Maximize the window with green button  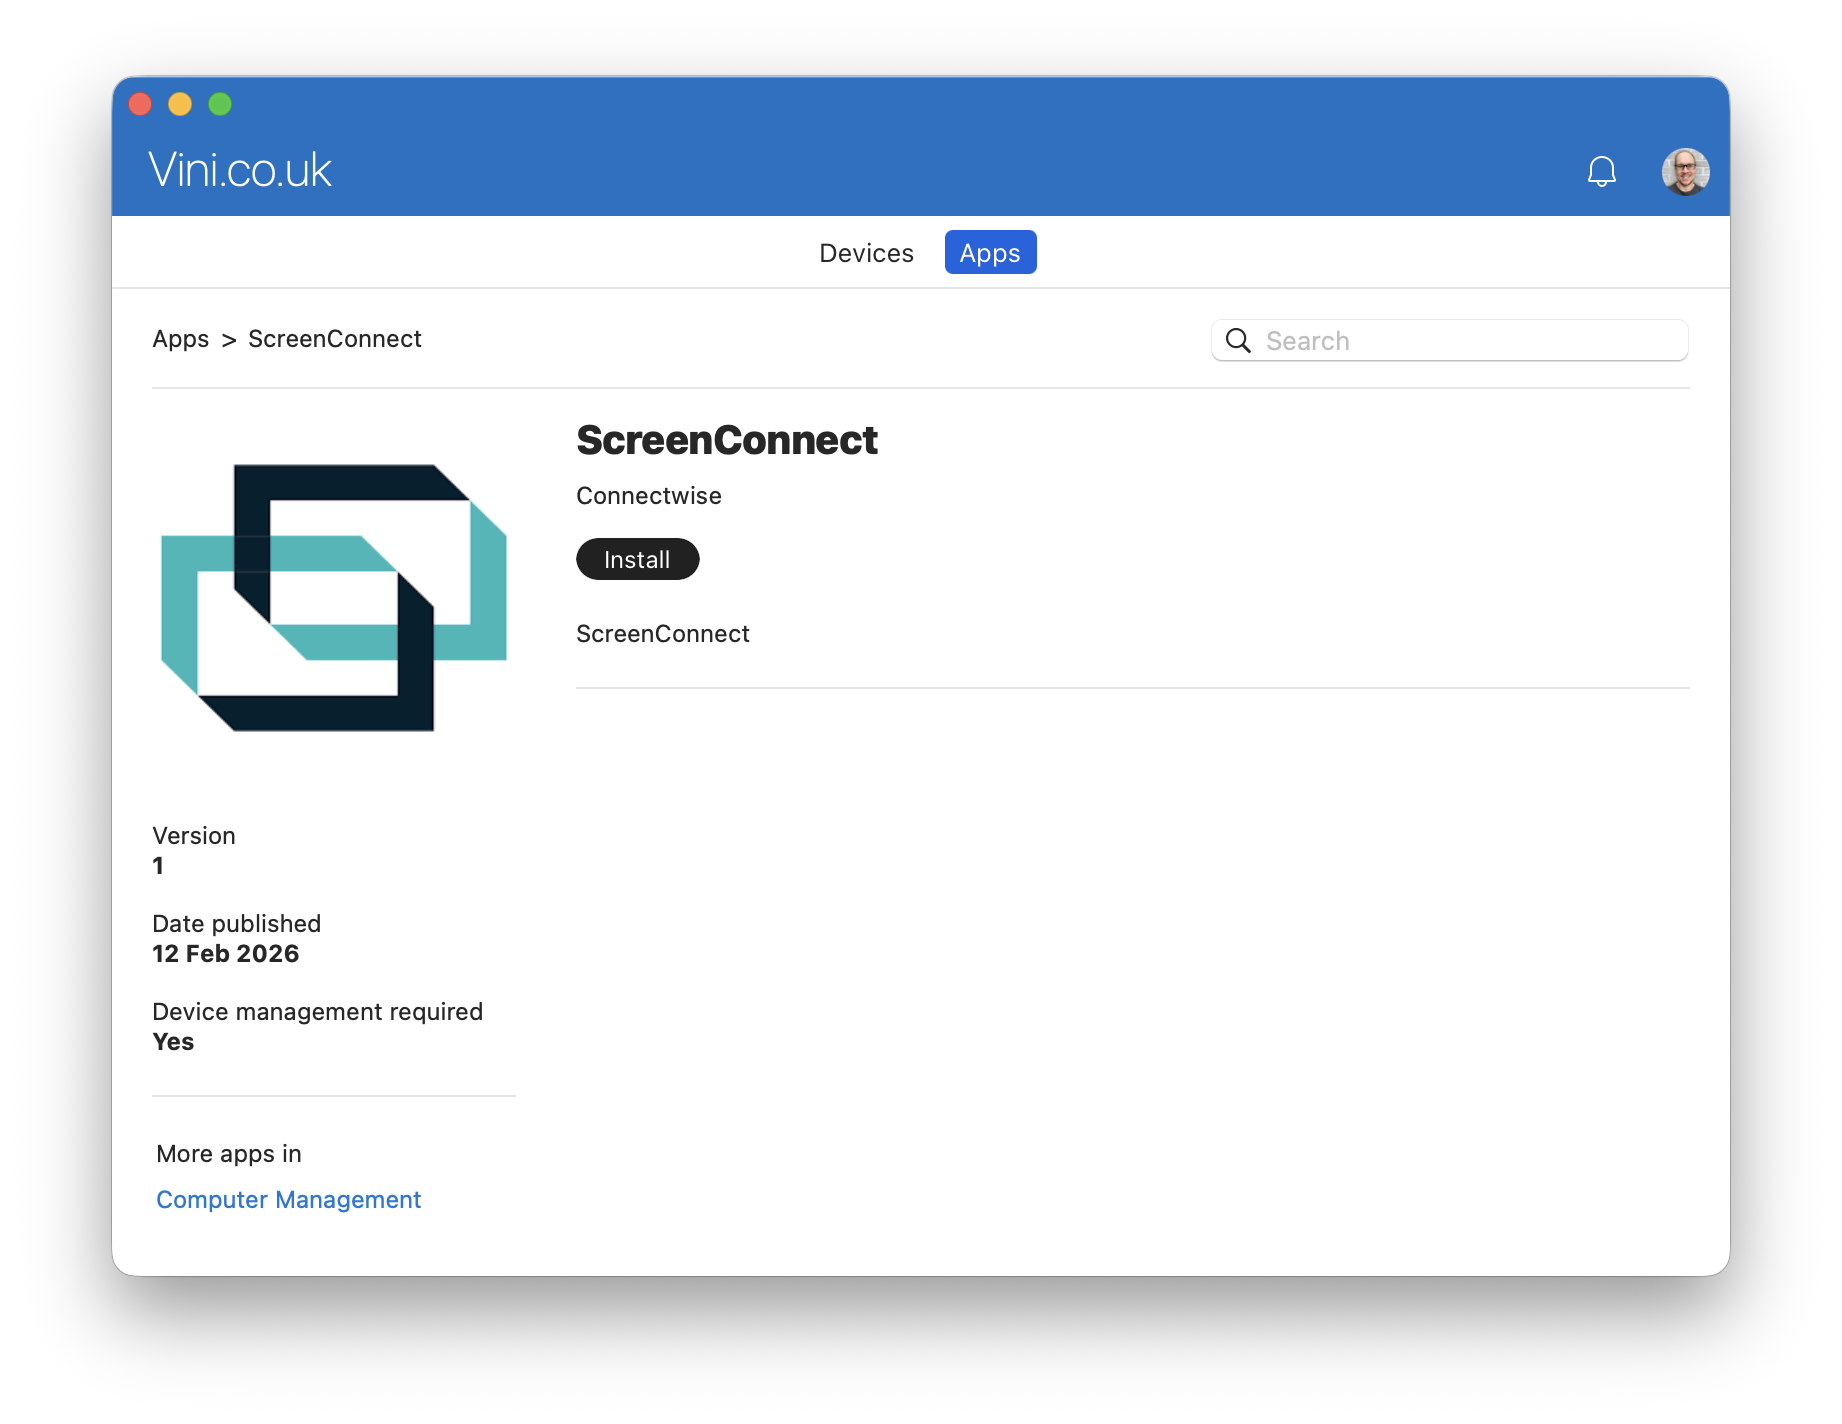(x=220, y=104)
